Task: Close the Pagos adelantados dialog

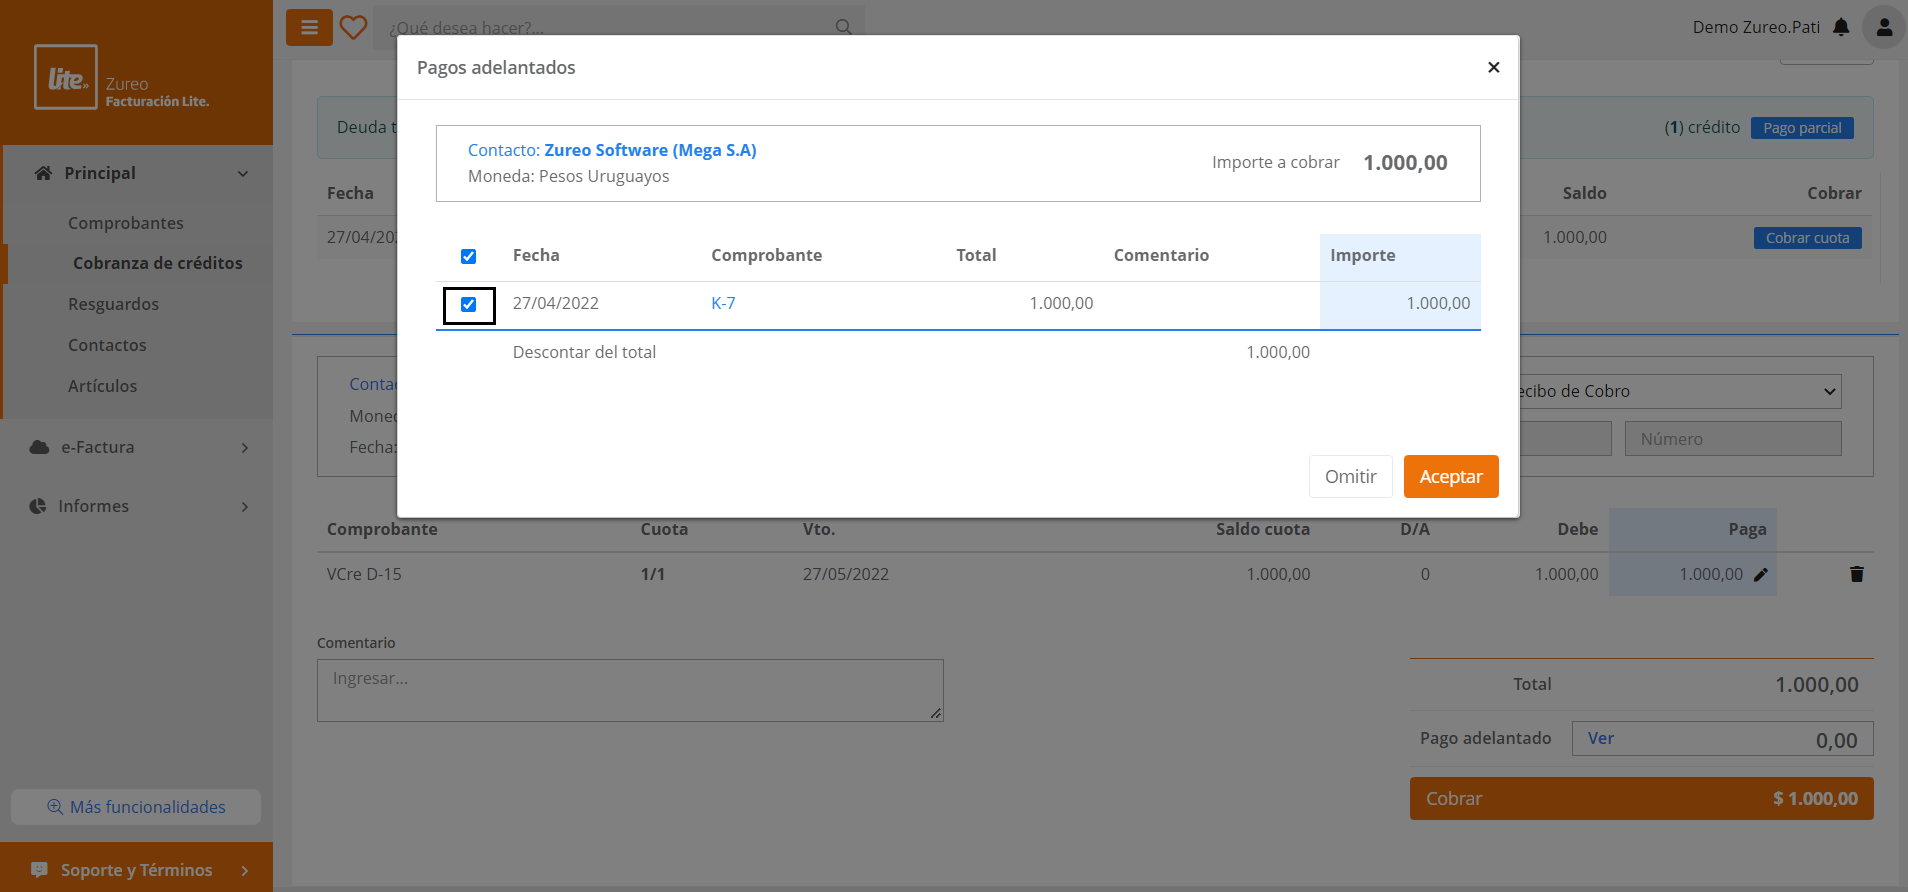Action: click(1493, 67)
